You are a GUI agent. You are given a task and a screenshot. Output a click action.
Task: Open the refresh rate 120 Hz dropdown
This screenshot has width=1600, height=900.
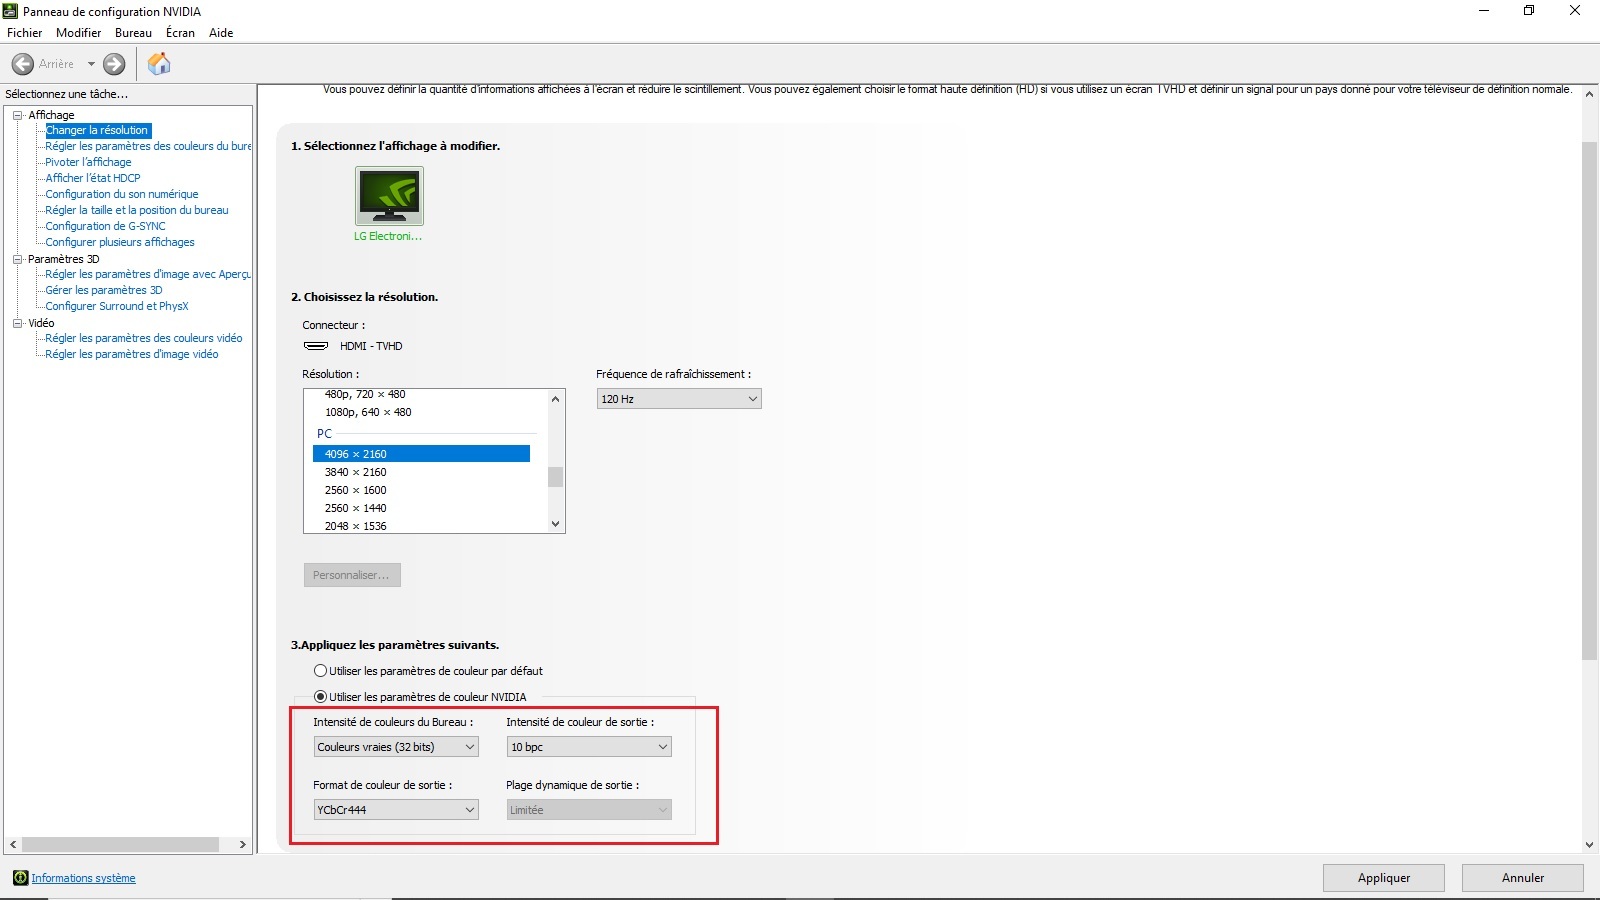click(x=679, y=399)
